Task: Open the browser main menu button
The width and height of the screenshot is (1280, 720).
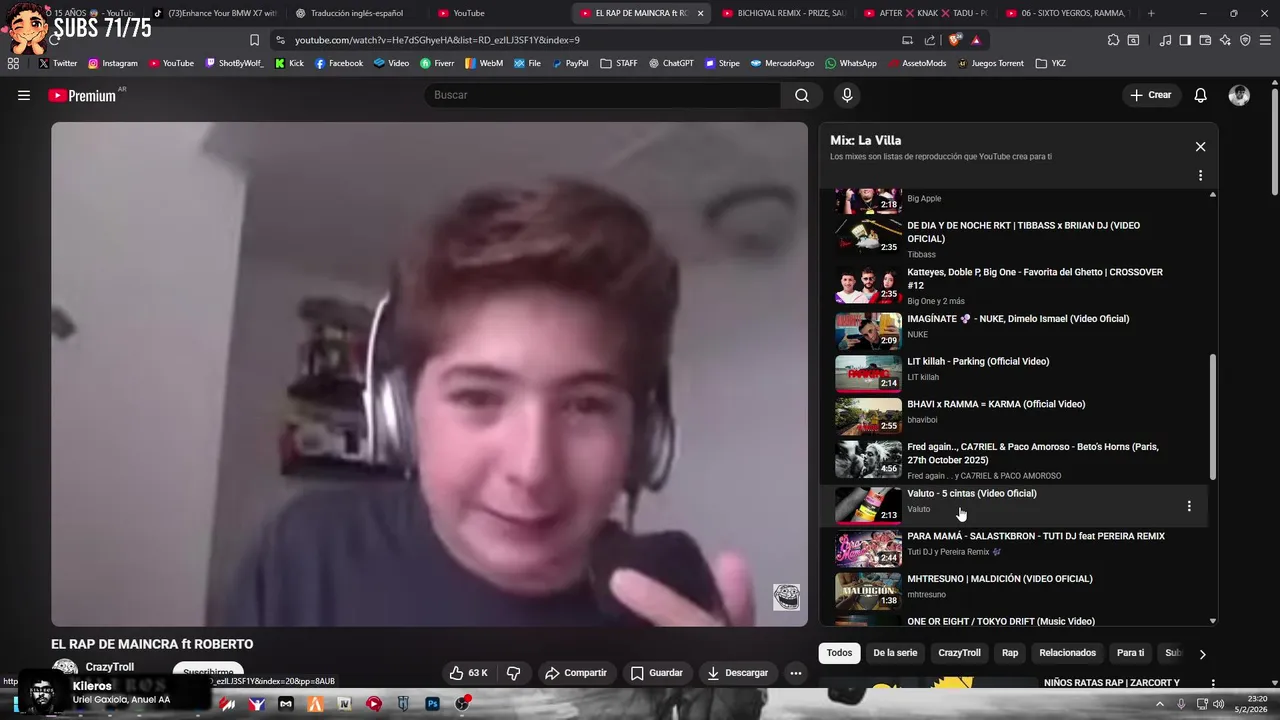Action: 1265,40
